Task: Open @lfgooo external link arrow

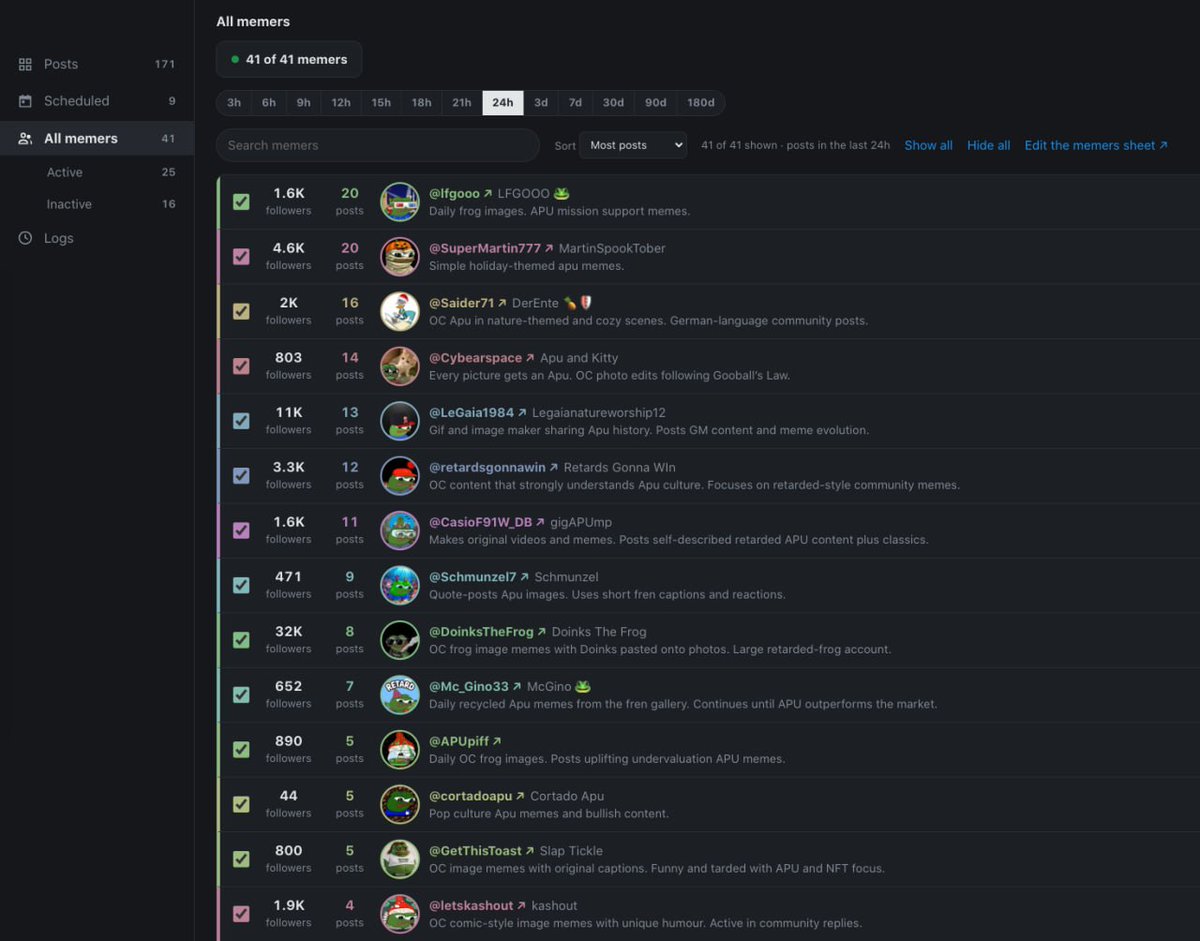Action: click(x=488, y=193)
